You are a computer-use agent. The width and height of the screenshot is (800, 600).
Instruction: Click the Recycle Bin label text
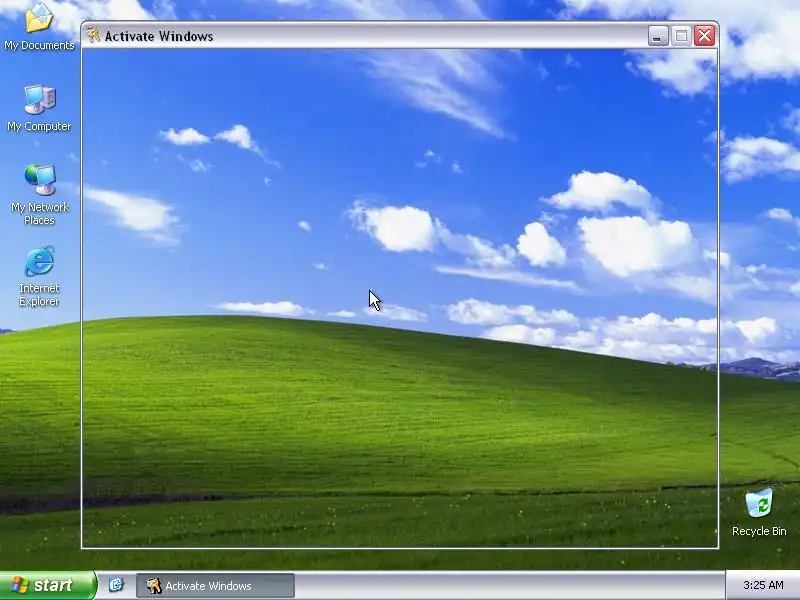[759, 531]
